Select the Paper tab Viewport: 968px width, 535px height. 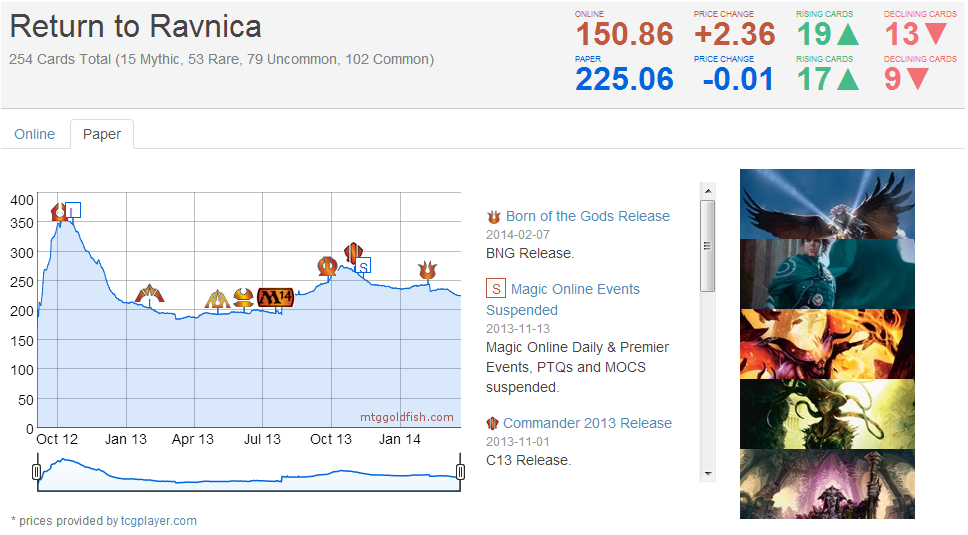(x=102, y=134)
